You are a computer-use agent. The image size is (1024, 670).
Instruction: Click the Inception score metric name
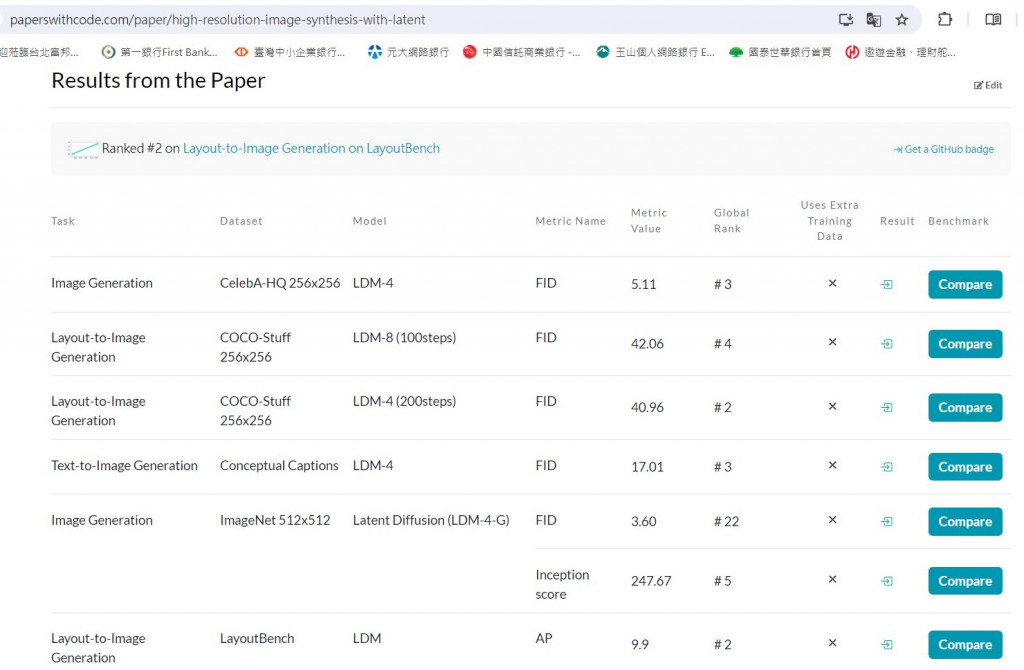pyautogui.click(x=562, y=584)
